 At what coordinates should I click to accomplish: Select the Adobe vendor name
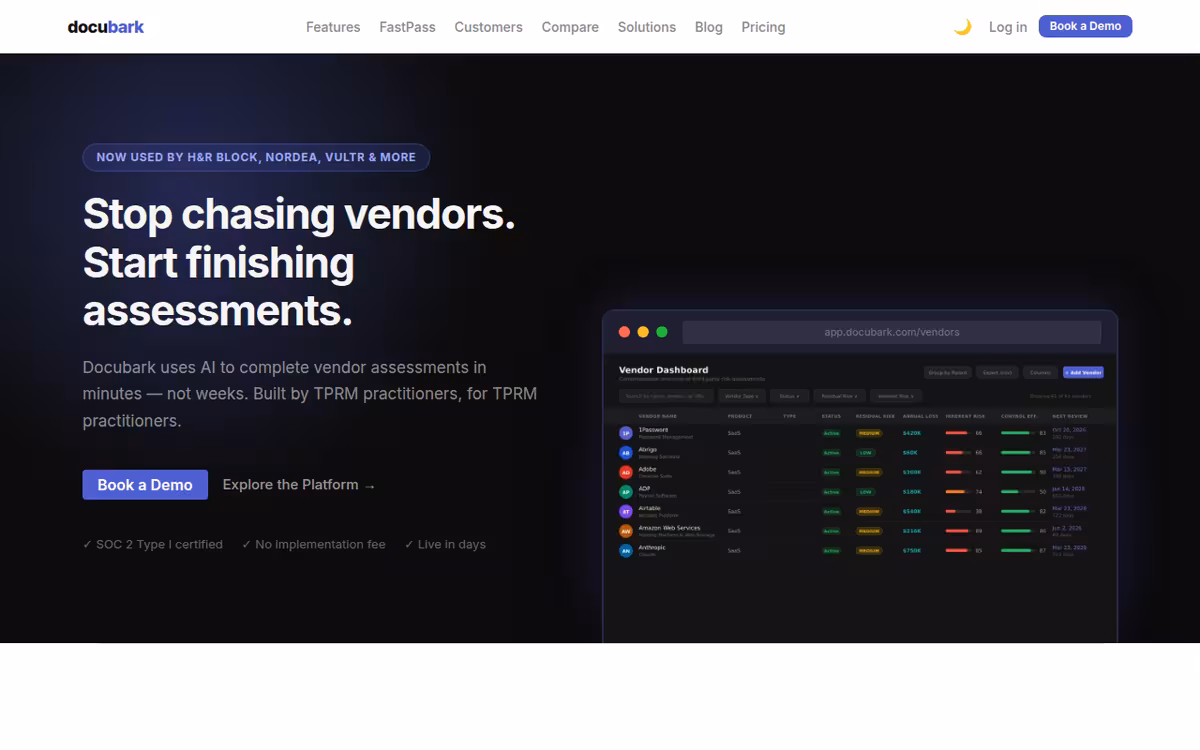pos(647,469)
